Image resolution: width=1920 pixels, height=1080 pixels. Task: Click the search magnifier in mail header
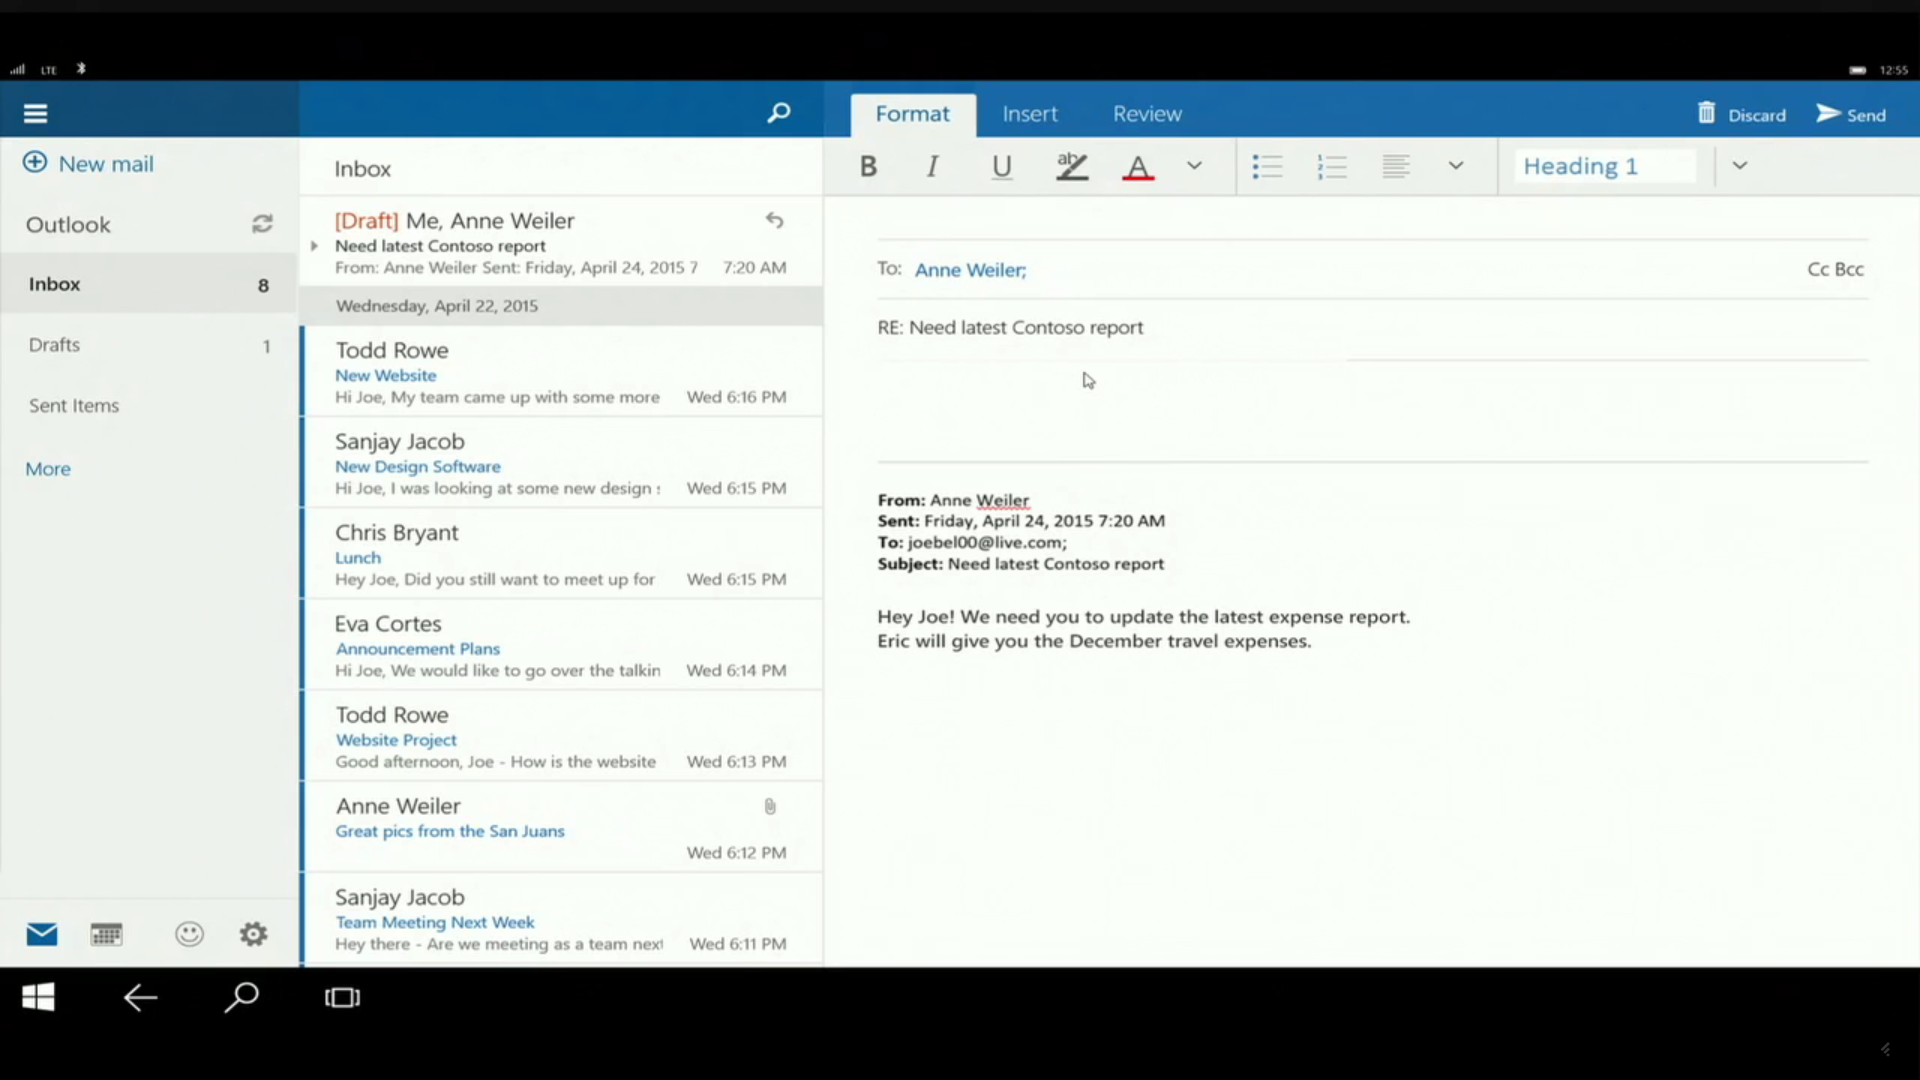click(778, 113)
